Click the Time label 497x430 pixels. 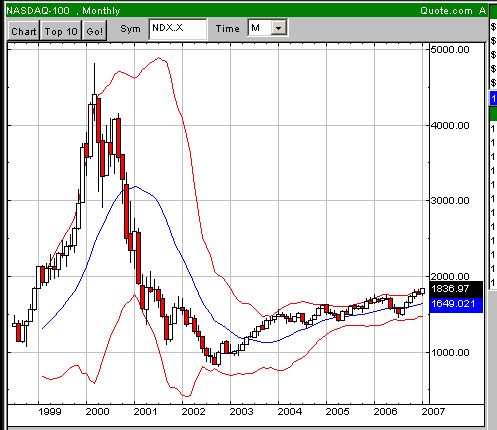coord(227,29)
